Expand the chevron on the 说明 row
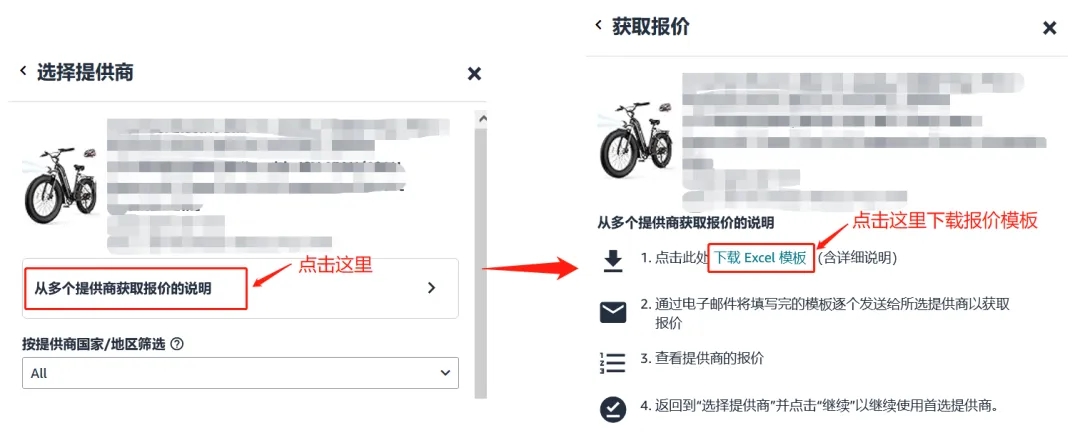The height and width of the screenshot is (448, 1080). [x=432, y=288]
